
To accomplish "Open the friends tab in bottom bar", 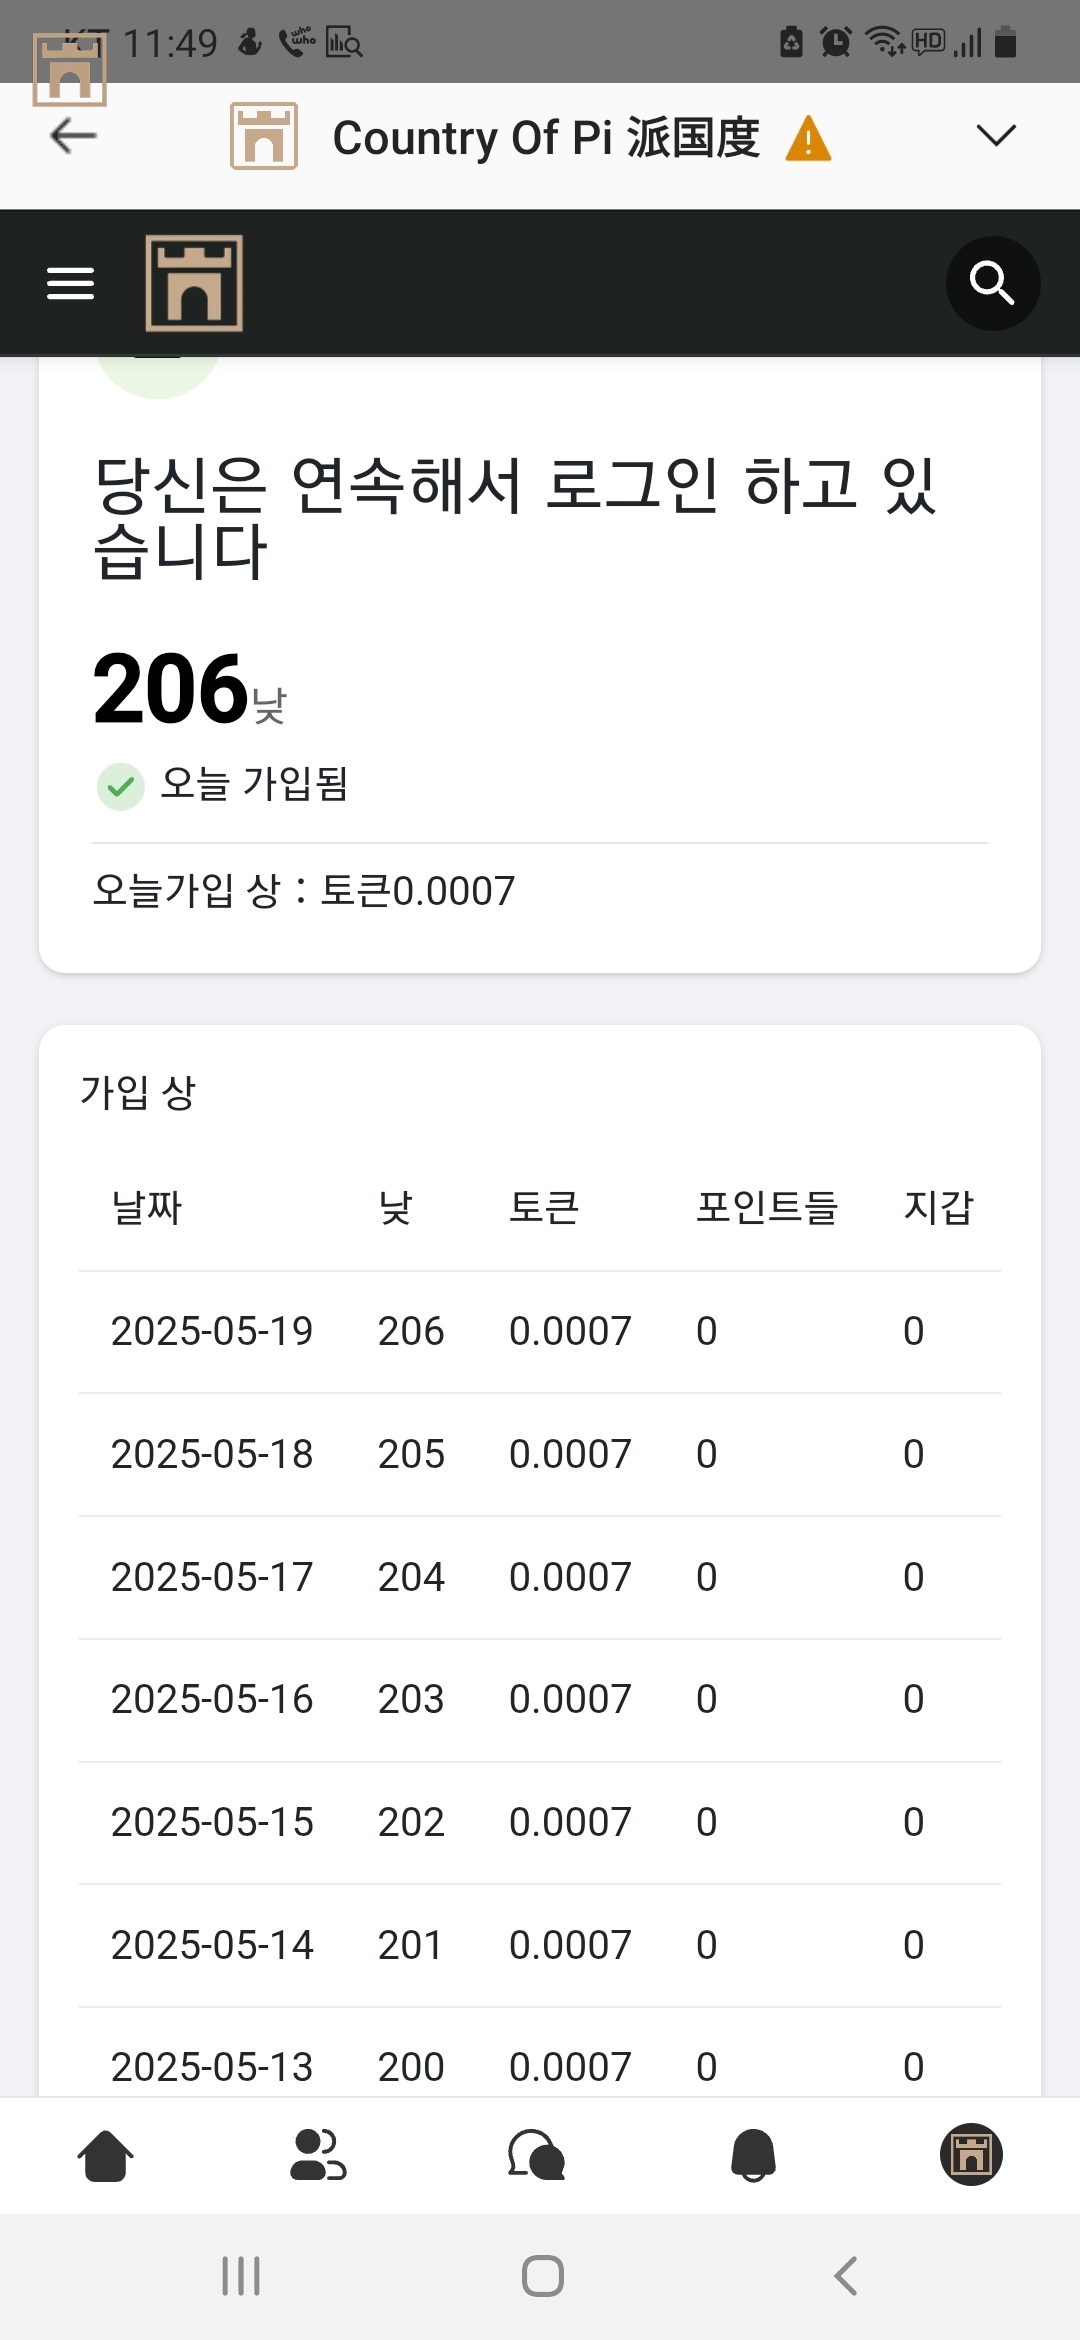I will click(318, 2155).
